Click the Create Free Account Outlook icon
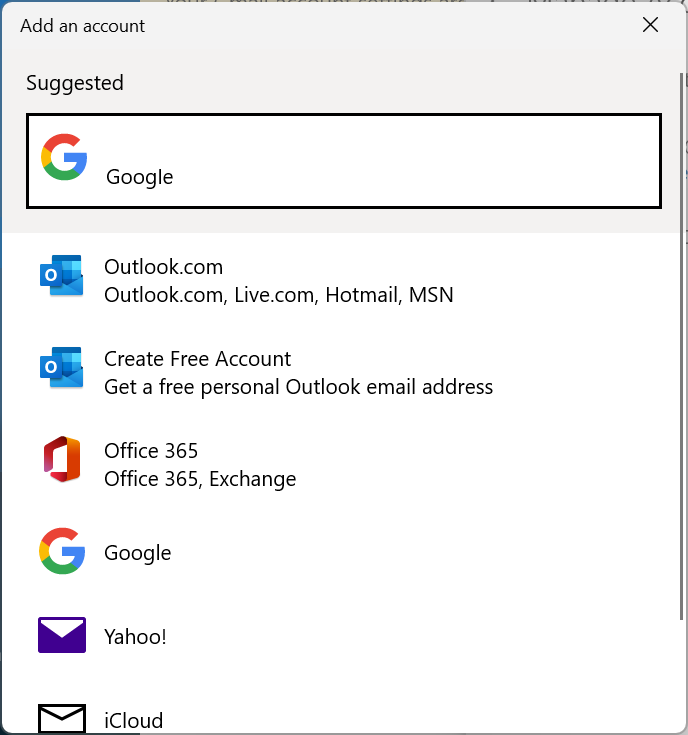This screenshot has height=735, width=688. tap(61, 367)
